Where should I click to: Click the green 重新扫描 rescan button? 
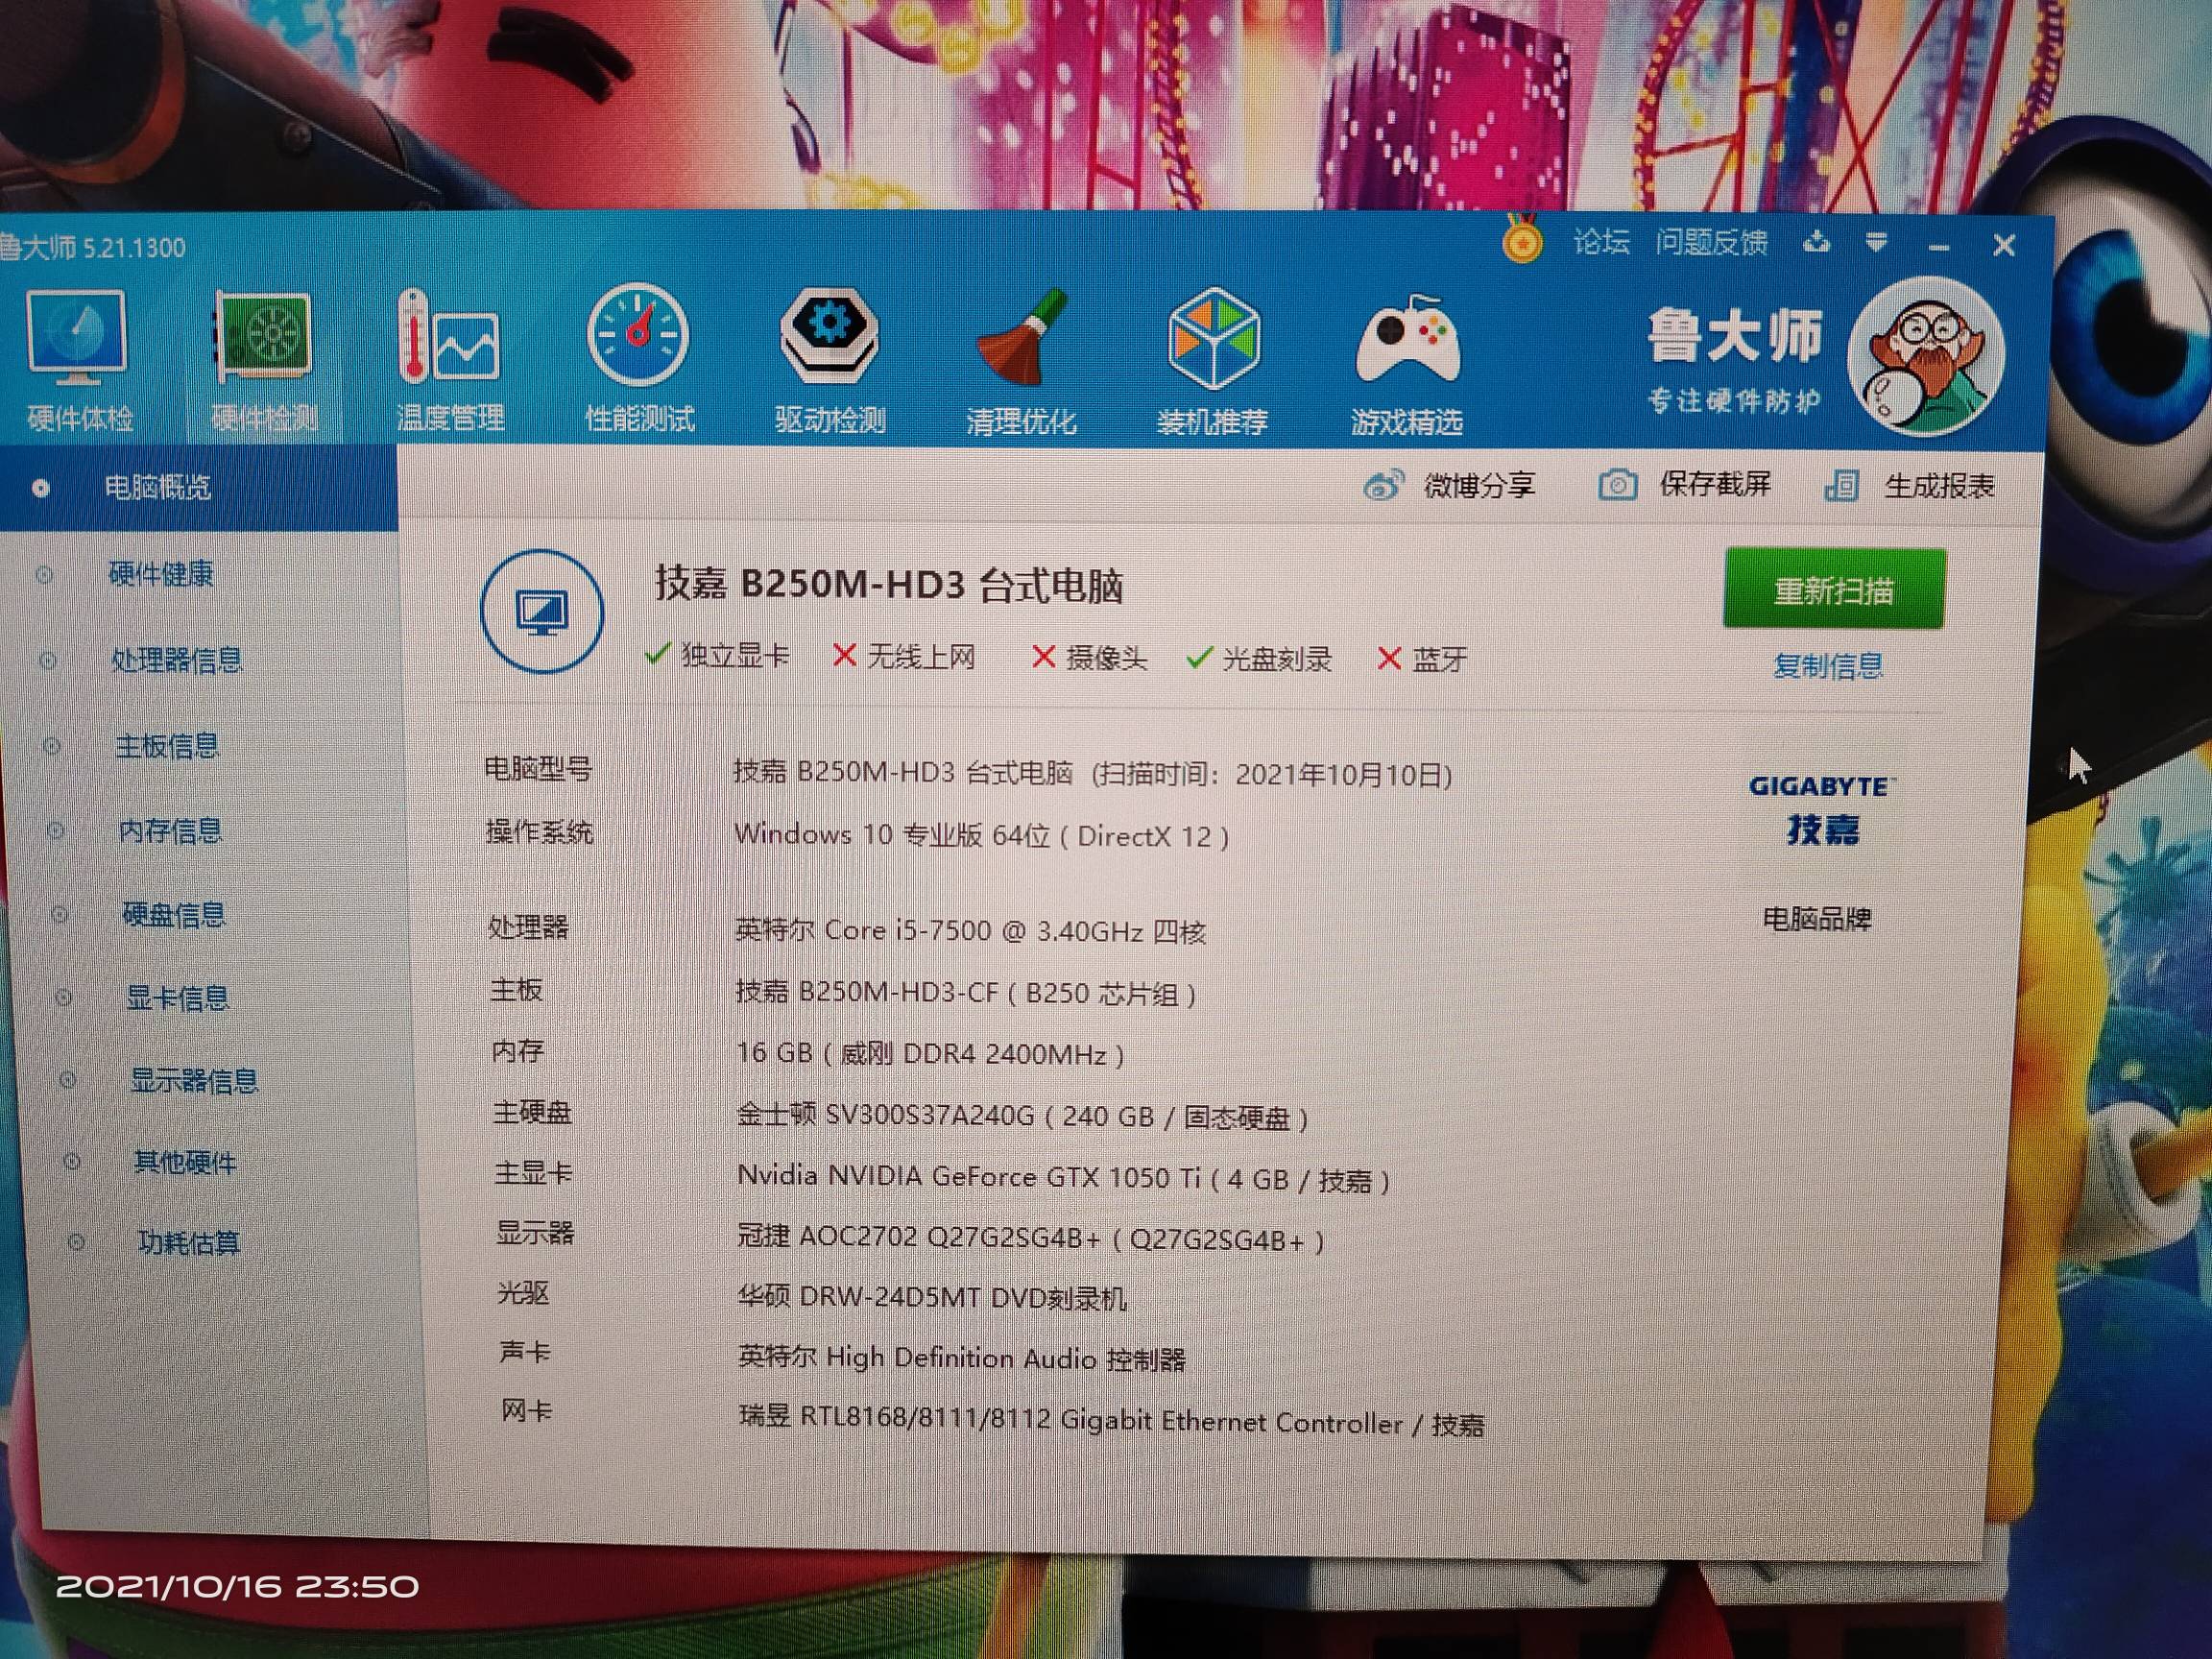coord(1834,589)
